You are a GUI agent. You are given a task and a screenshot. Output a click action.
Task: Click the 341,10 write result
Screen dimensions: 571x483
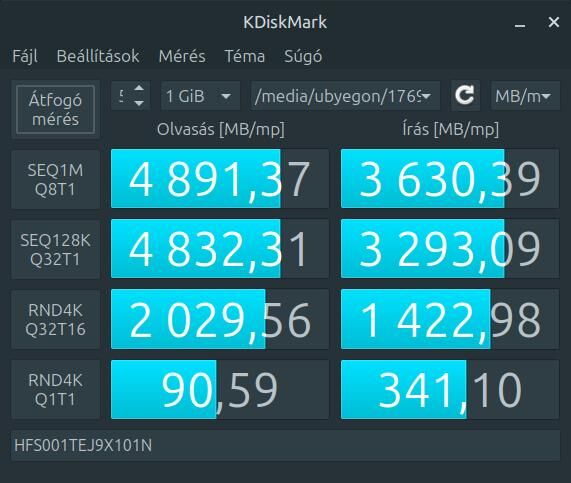tap(450, 389)
